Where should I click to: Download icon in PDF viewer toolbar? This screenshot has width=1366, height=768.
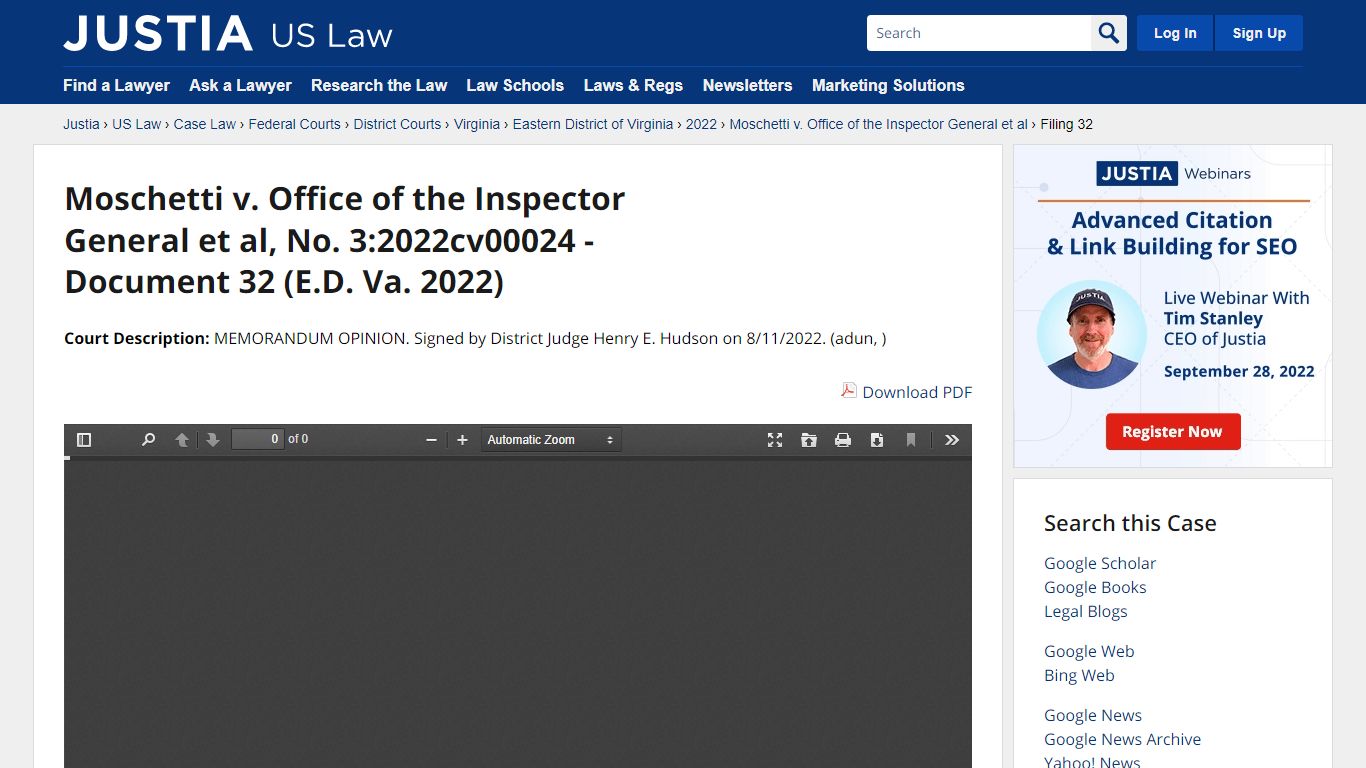tap(877, 440)
